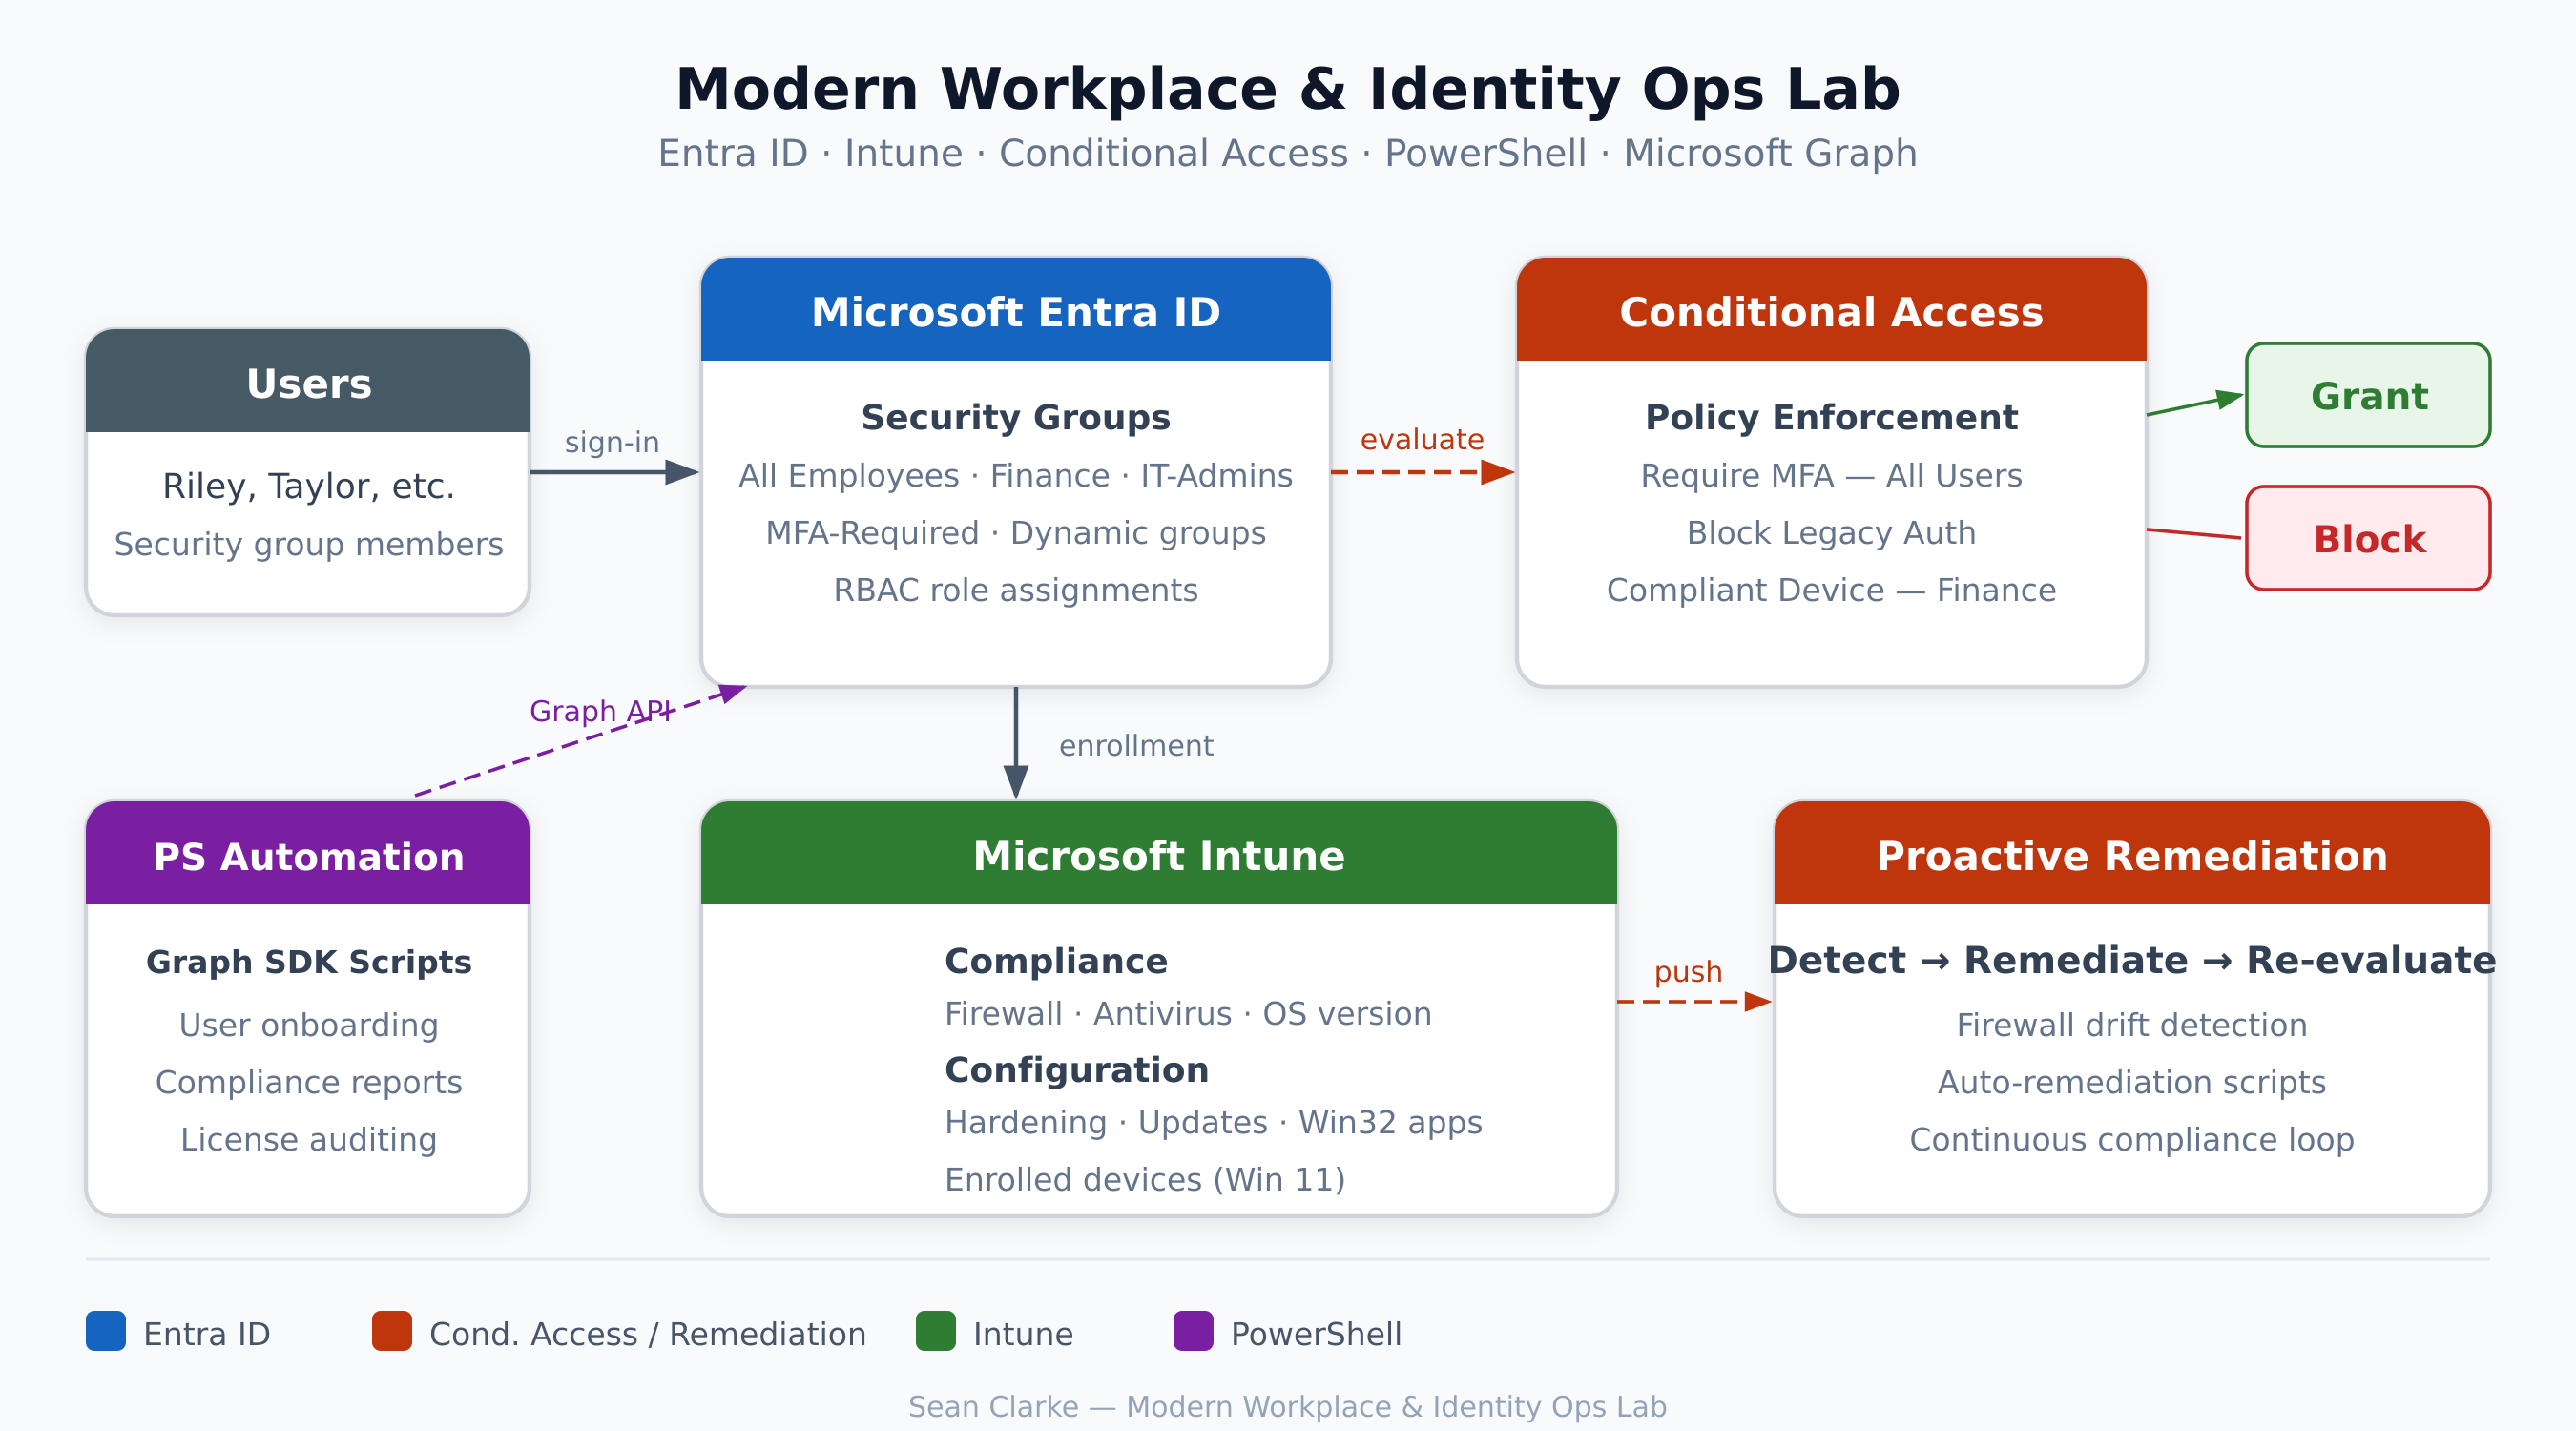
Task: Select the Block Legacy Auth policy entry
Action: tap(1830, 532)
